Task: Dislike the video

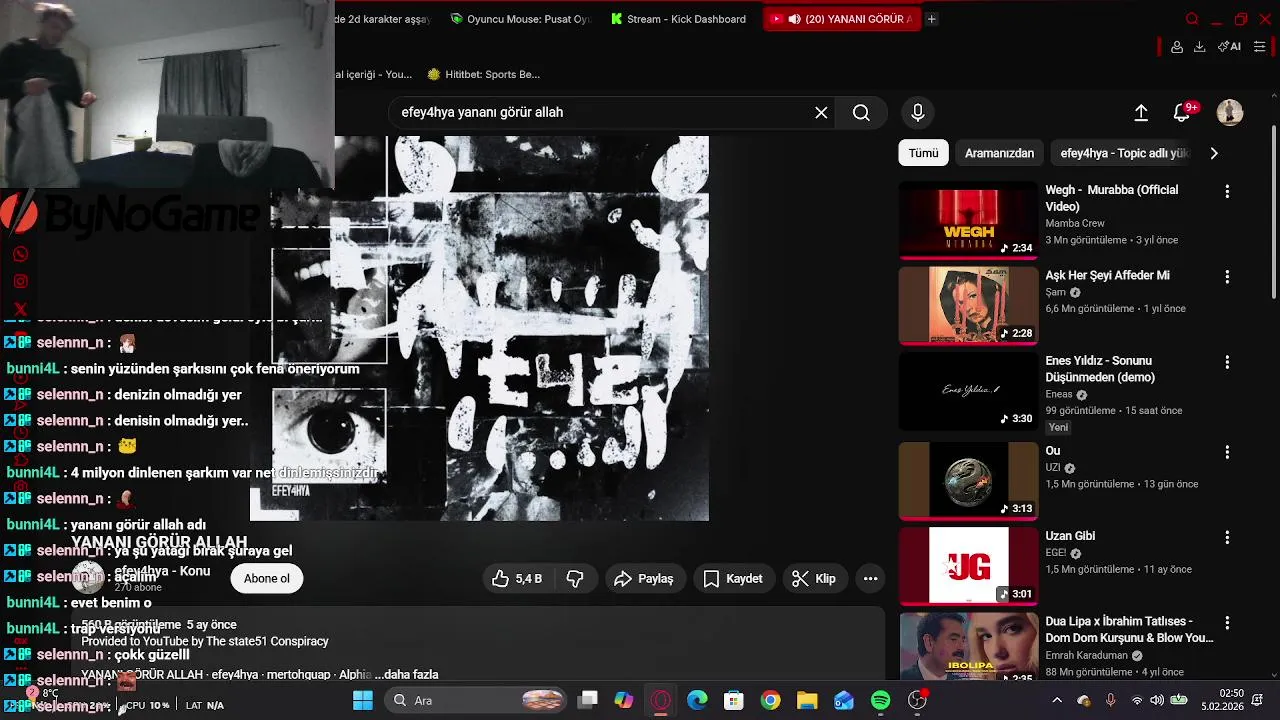Action: click(x=575, y=579)
